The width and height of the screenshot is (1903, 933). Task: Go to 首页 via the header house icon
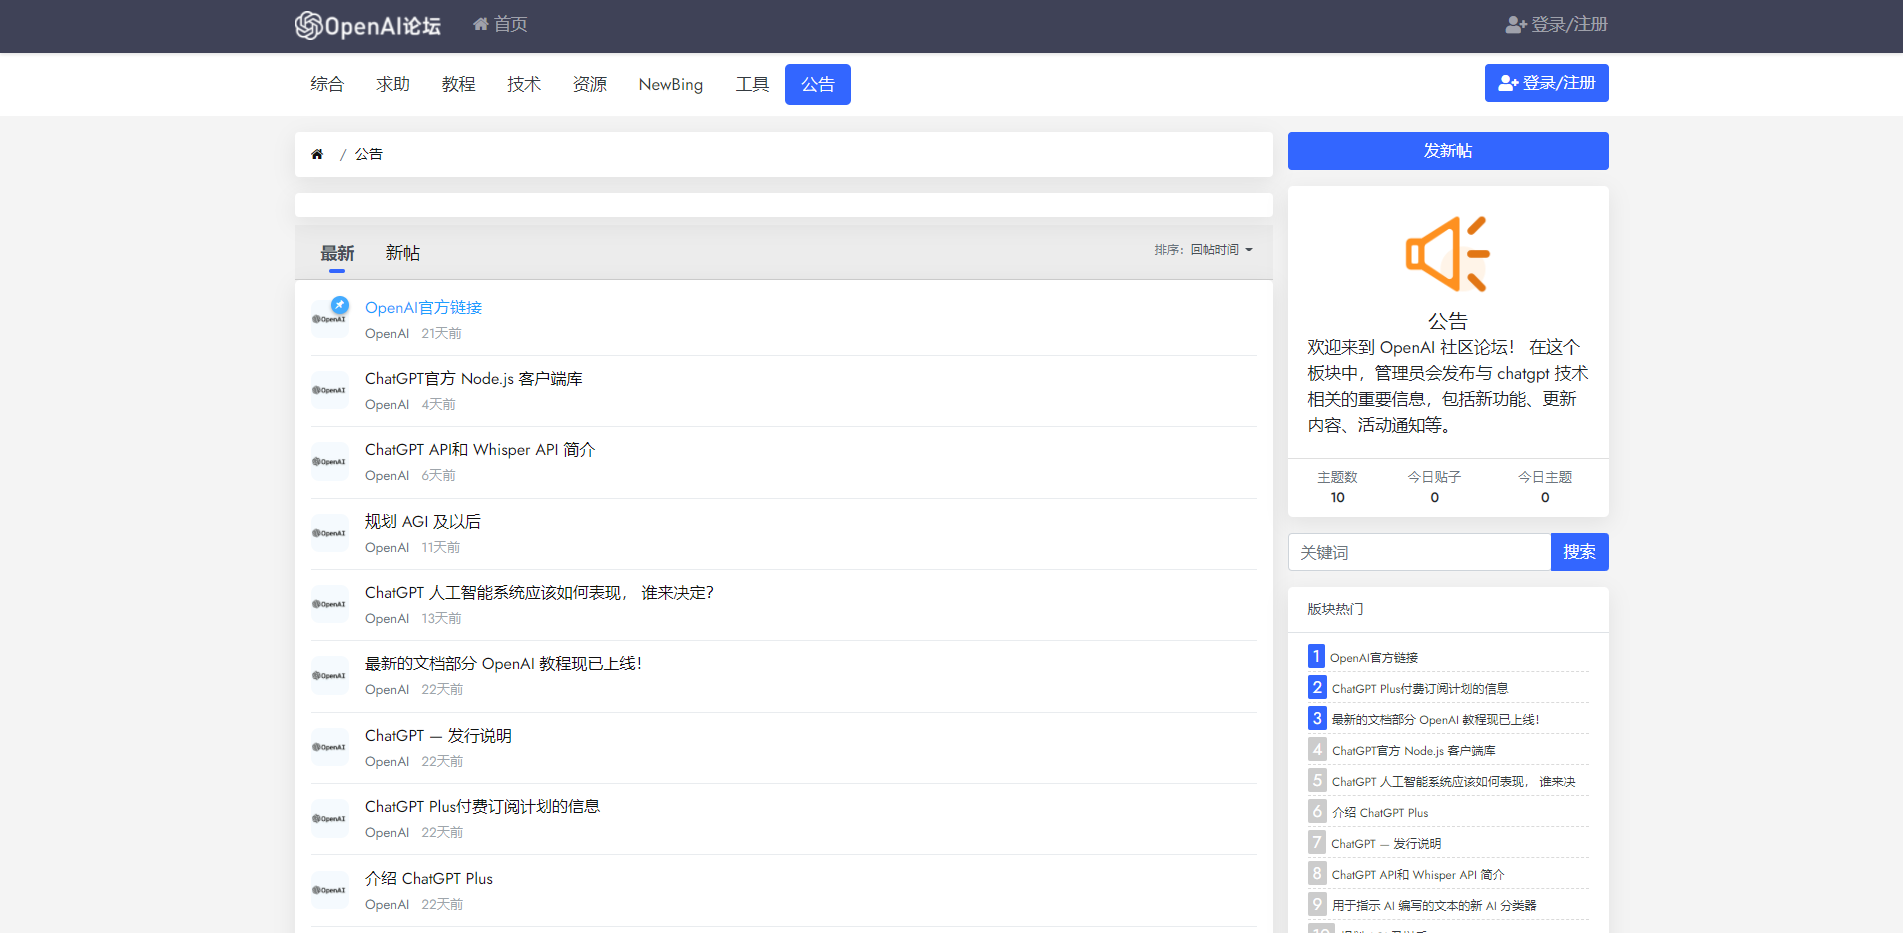tap(500, 24)
